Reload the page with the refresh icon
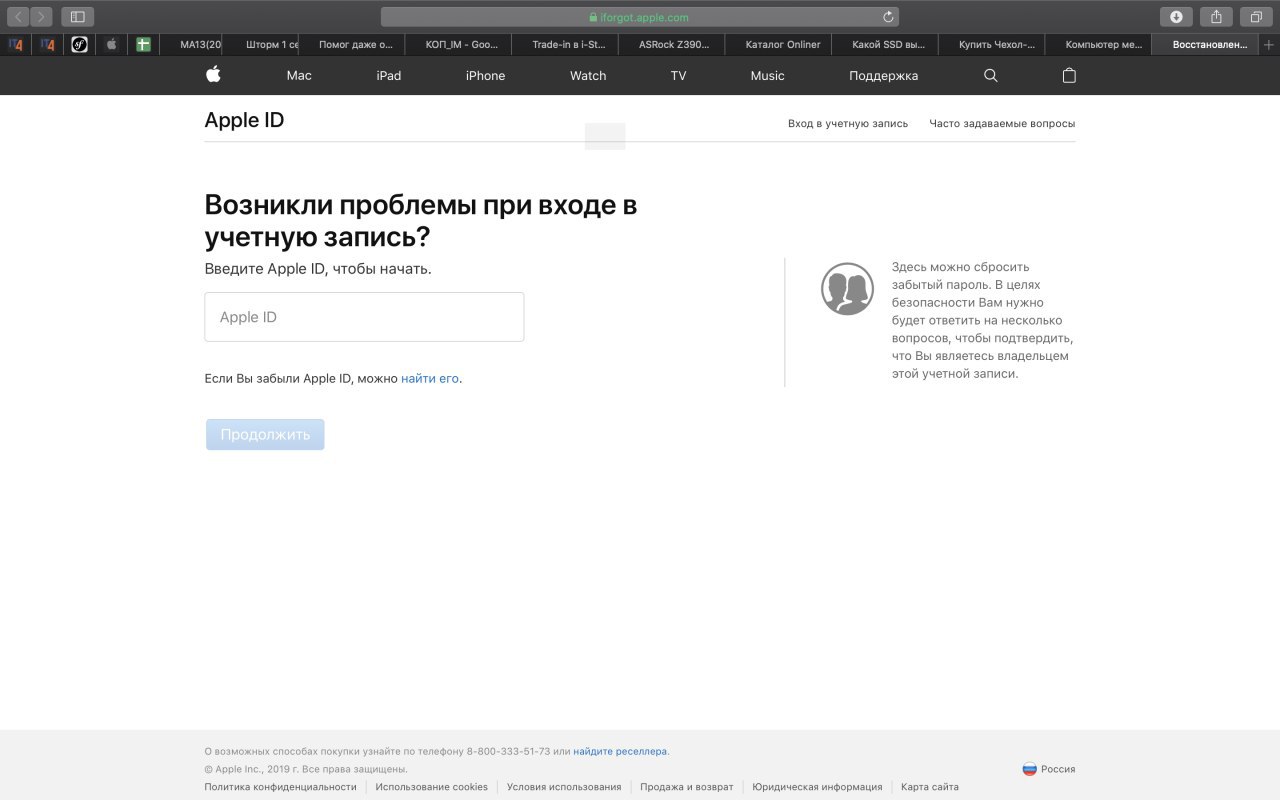Viewport: 1280px width, 800px height. pos(888,17)
